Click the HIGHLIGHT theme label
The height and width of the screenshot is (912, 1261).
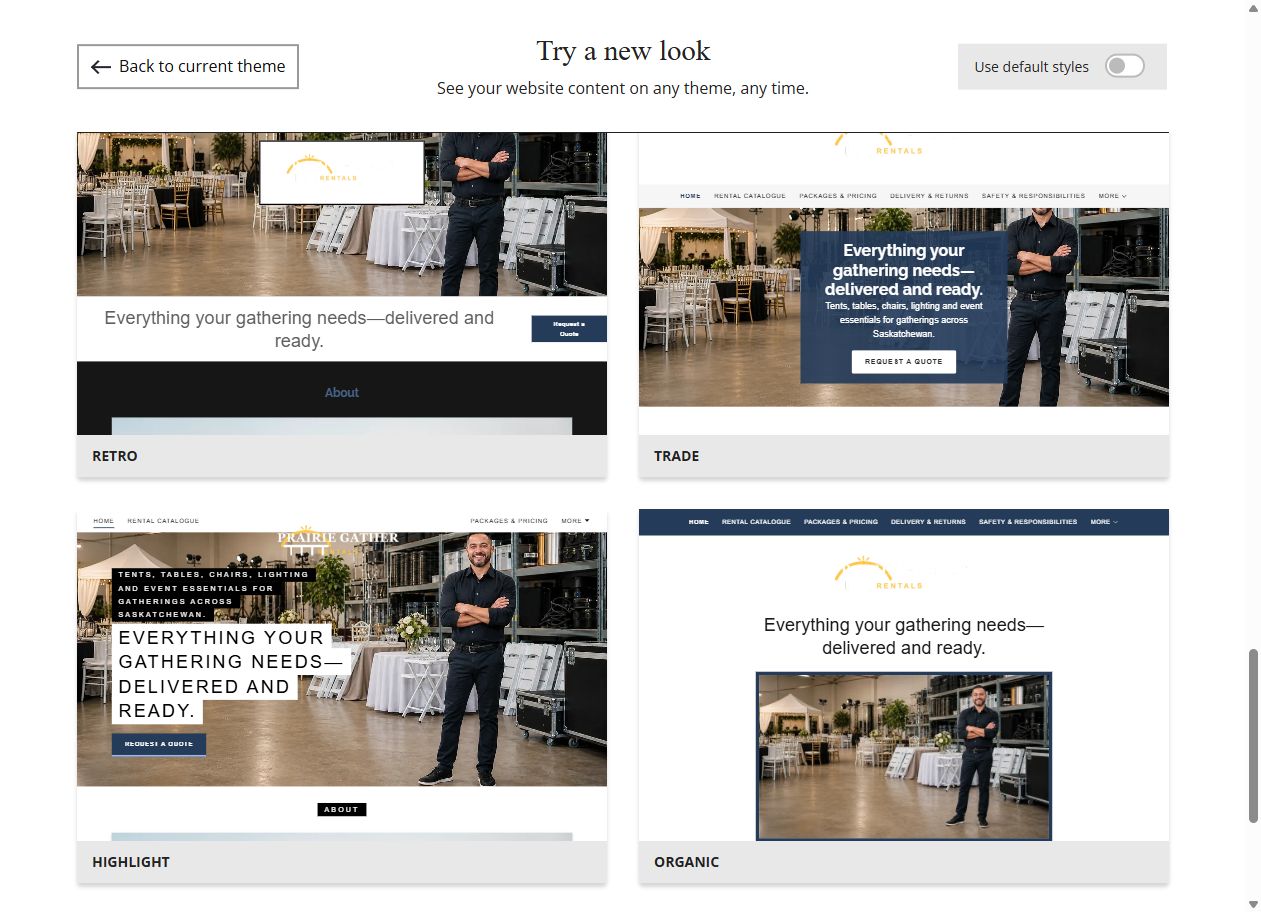[x=131, y=862]
